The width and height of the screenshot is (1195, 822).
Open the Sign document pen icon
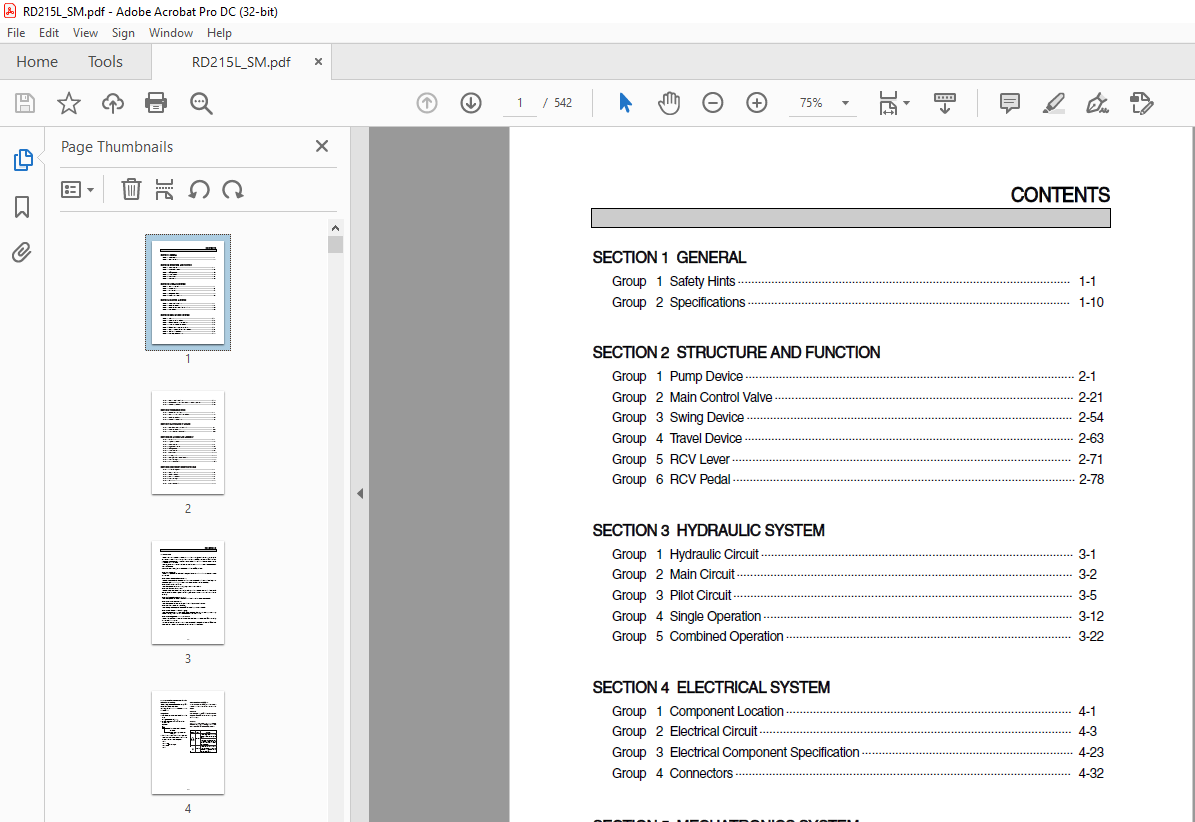pyautogui.click(x=1097, y=103)
